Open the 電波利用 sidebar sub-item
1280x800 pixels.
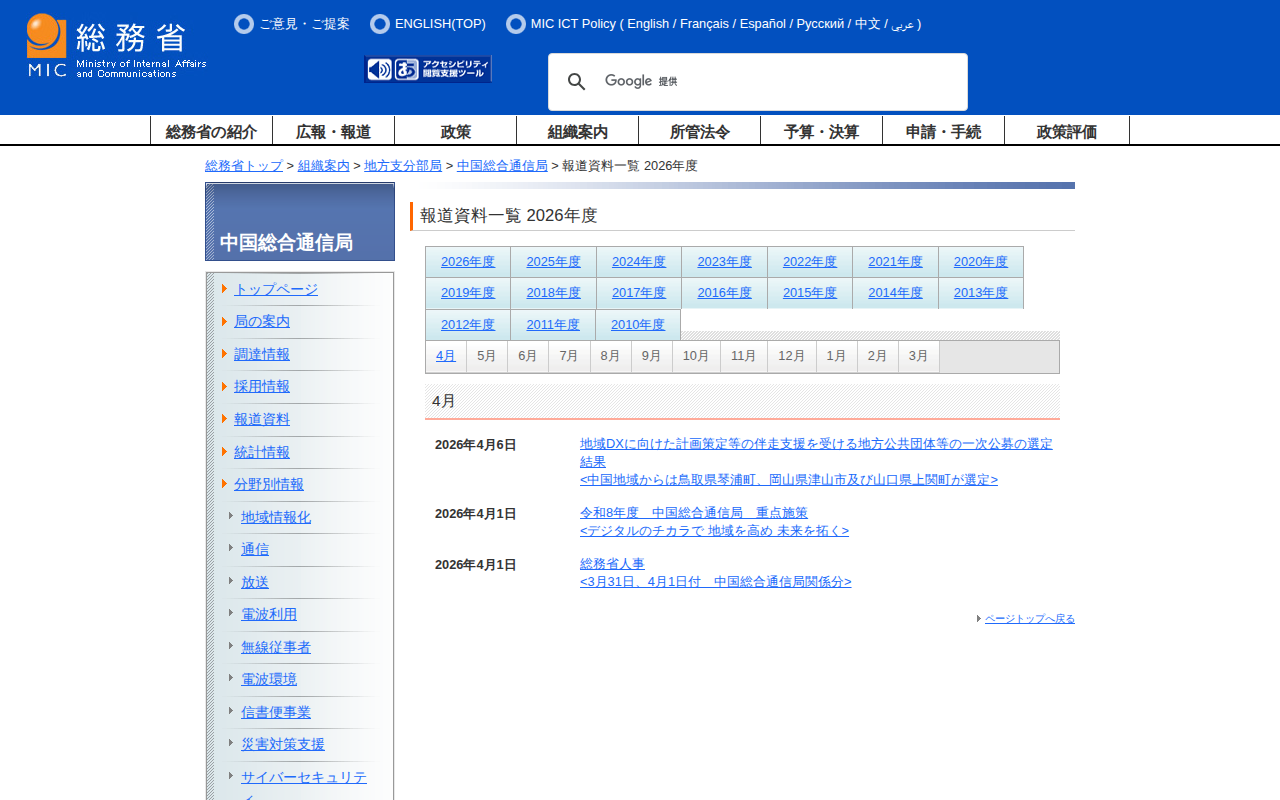[268, 614]
